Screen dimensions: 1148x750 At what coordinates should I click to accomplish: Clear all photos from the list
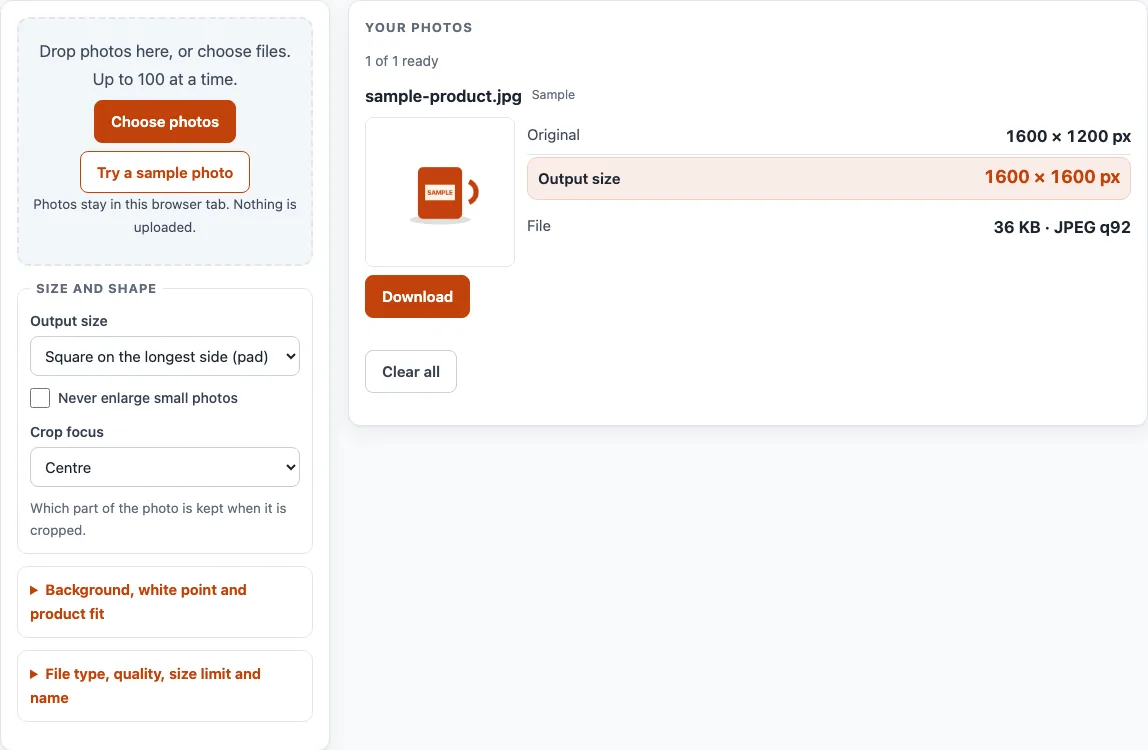[x=411, y=371]
